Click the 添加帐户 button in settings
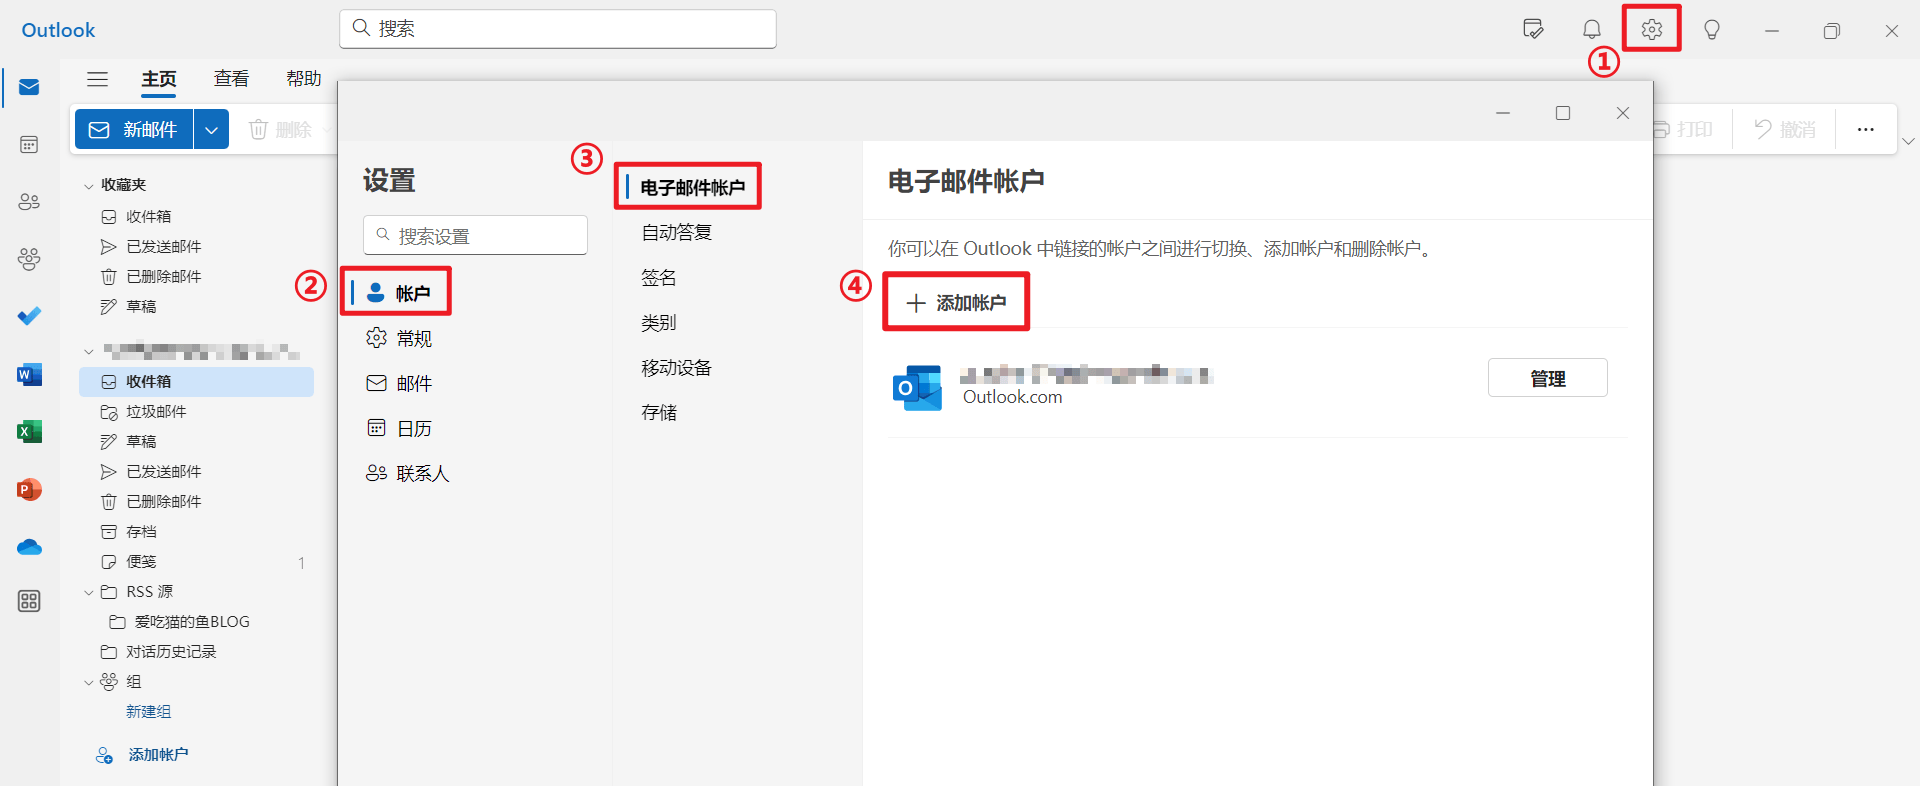The width and height of the screenshot is (1920, 786). pyautogui.click(x=956, y=303)
